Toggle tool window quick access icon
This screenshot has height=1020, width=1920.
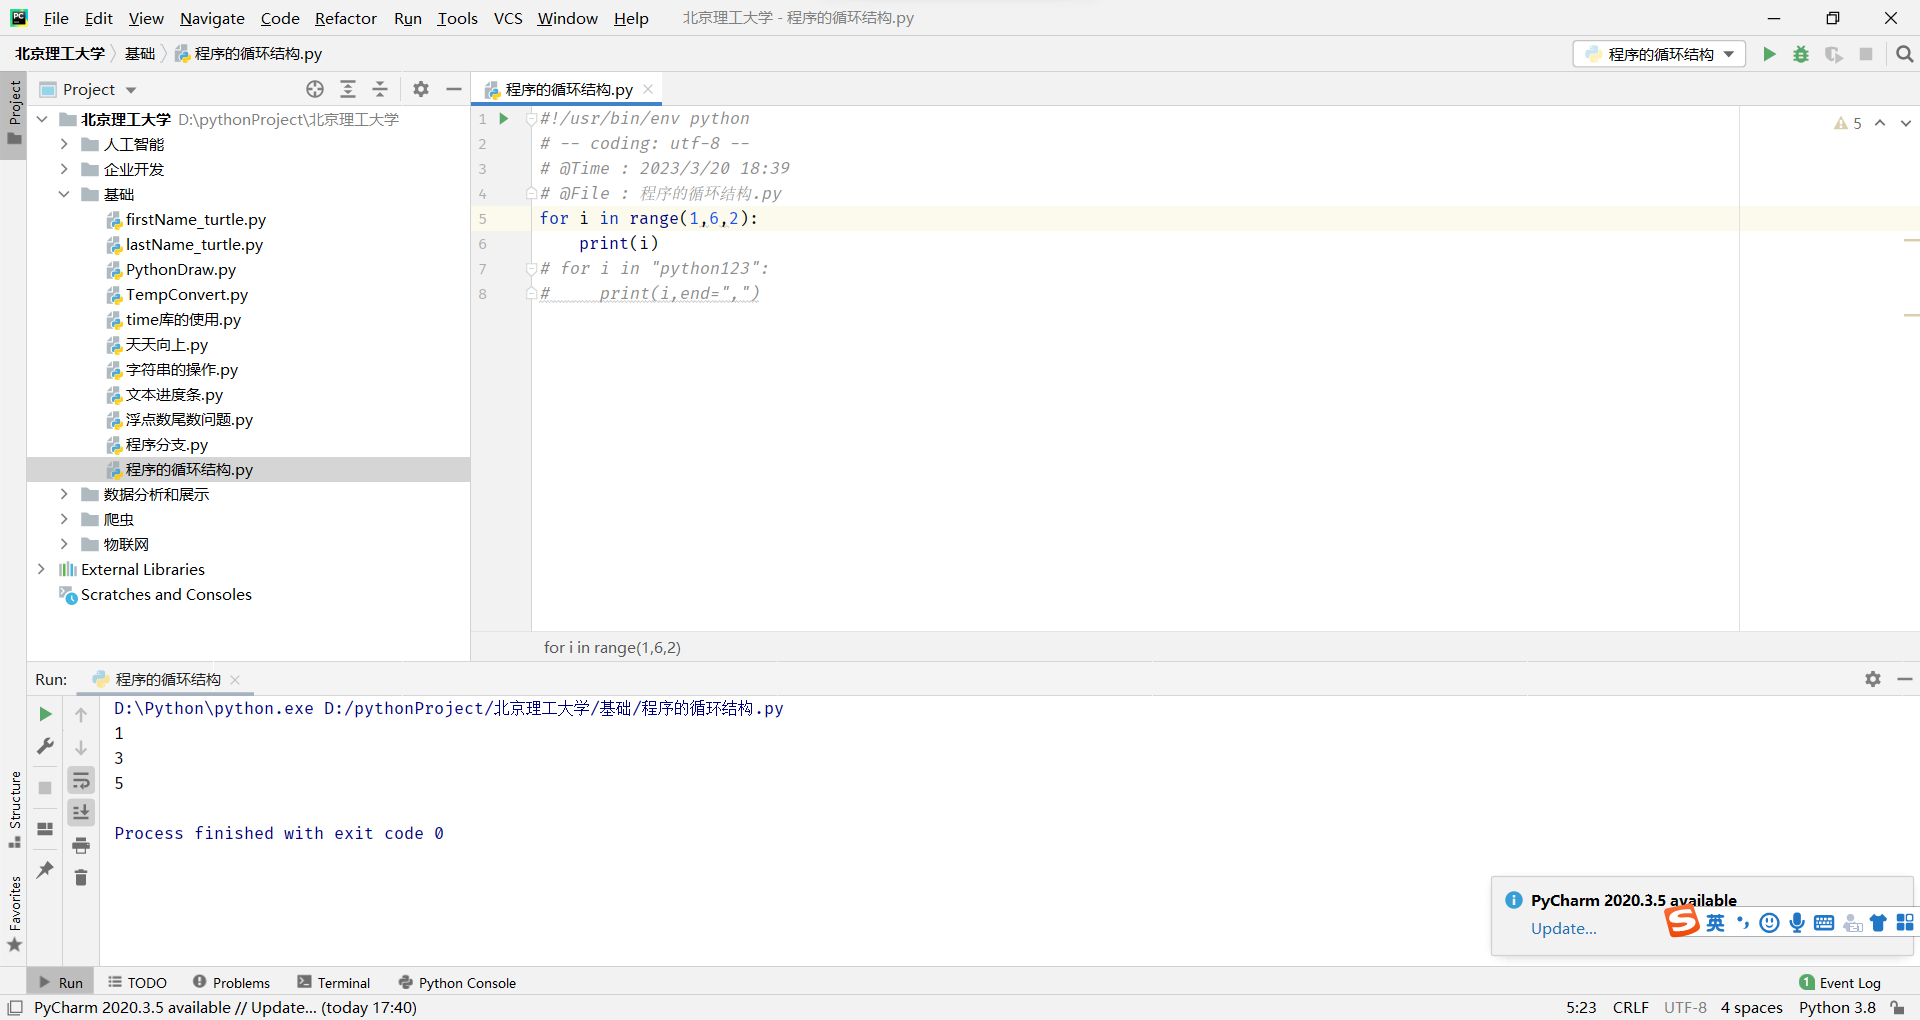click(15, 1008)
